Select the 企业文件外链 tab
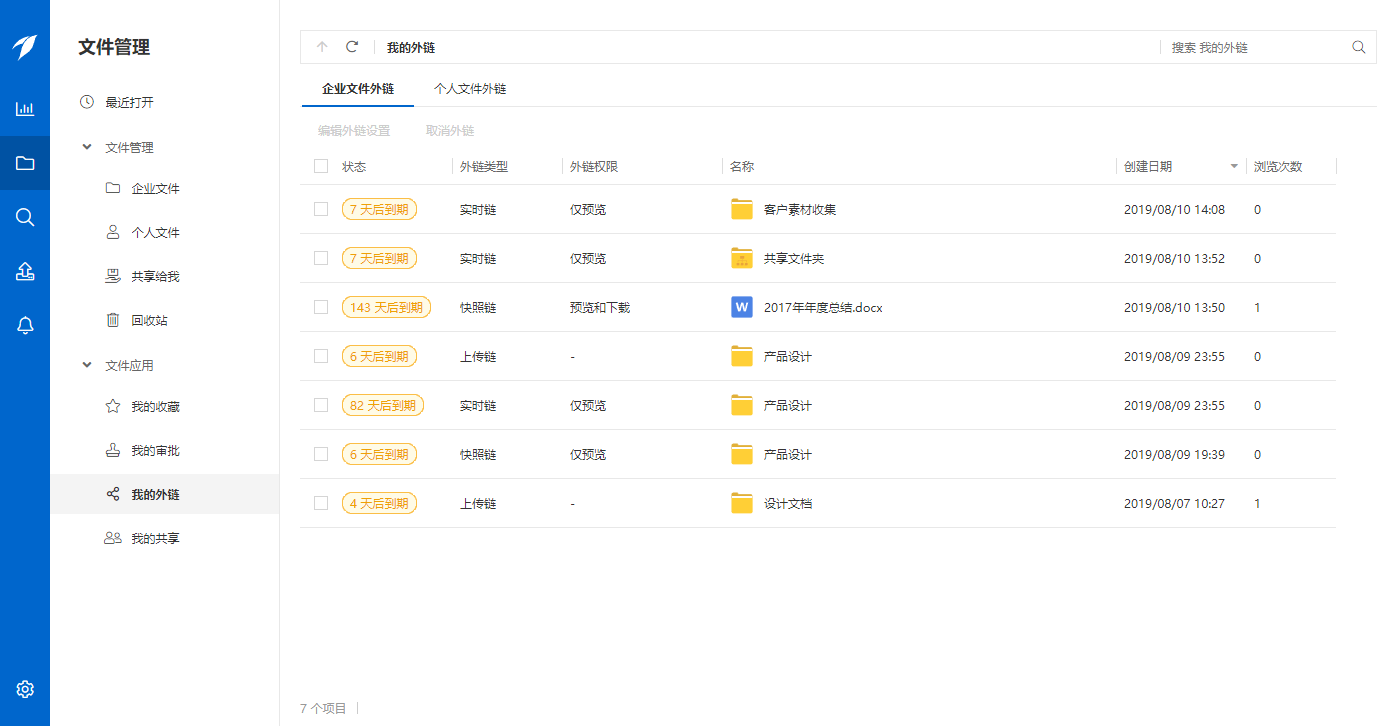 pyautogui.click(x=357, y=89)
